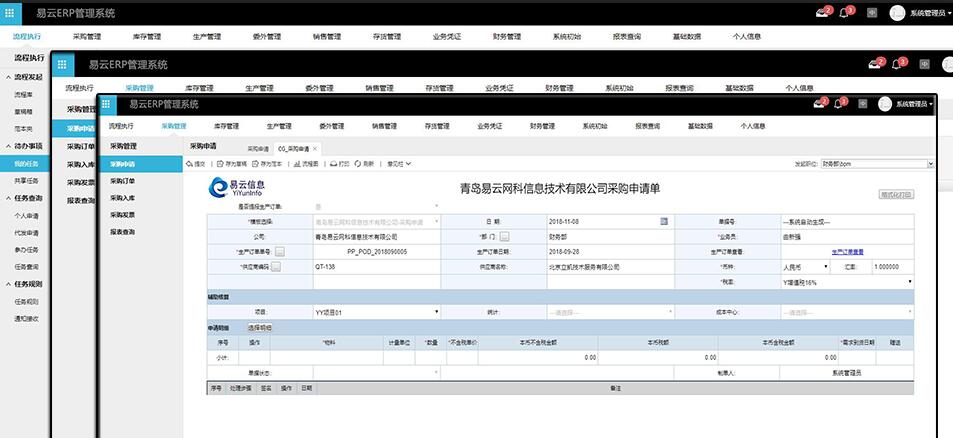Open the 税率 Y增值税16% dropdown
953x438 pixels.
[x=847, y=282]
